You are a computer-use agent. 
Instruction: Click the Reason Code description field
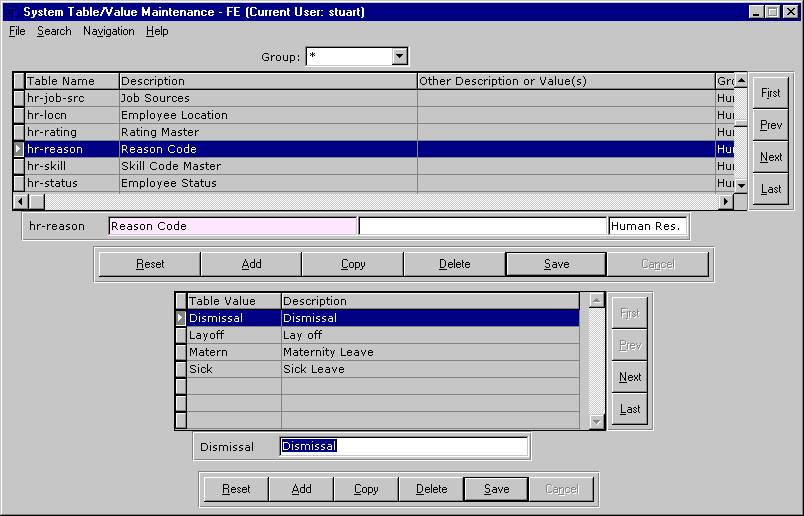click(232, 226)
